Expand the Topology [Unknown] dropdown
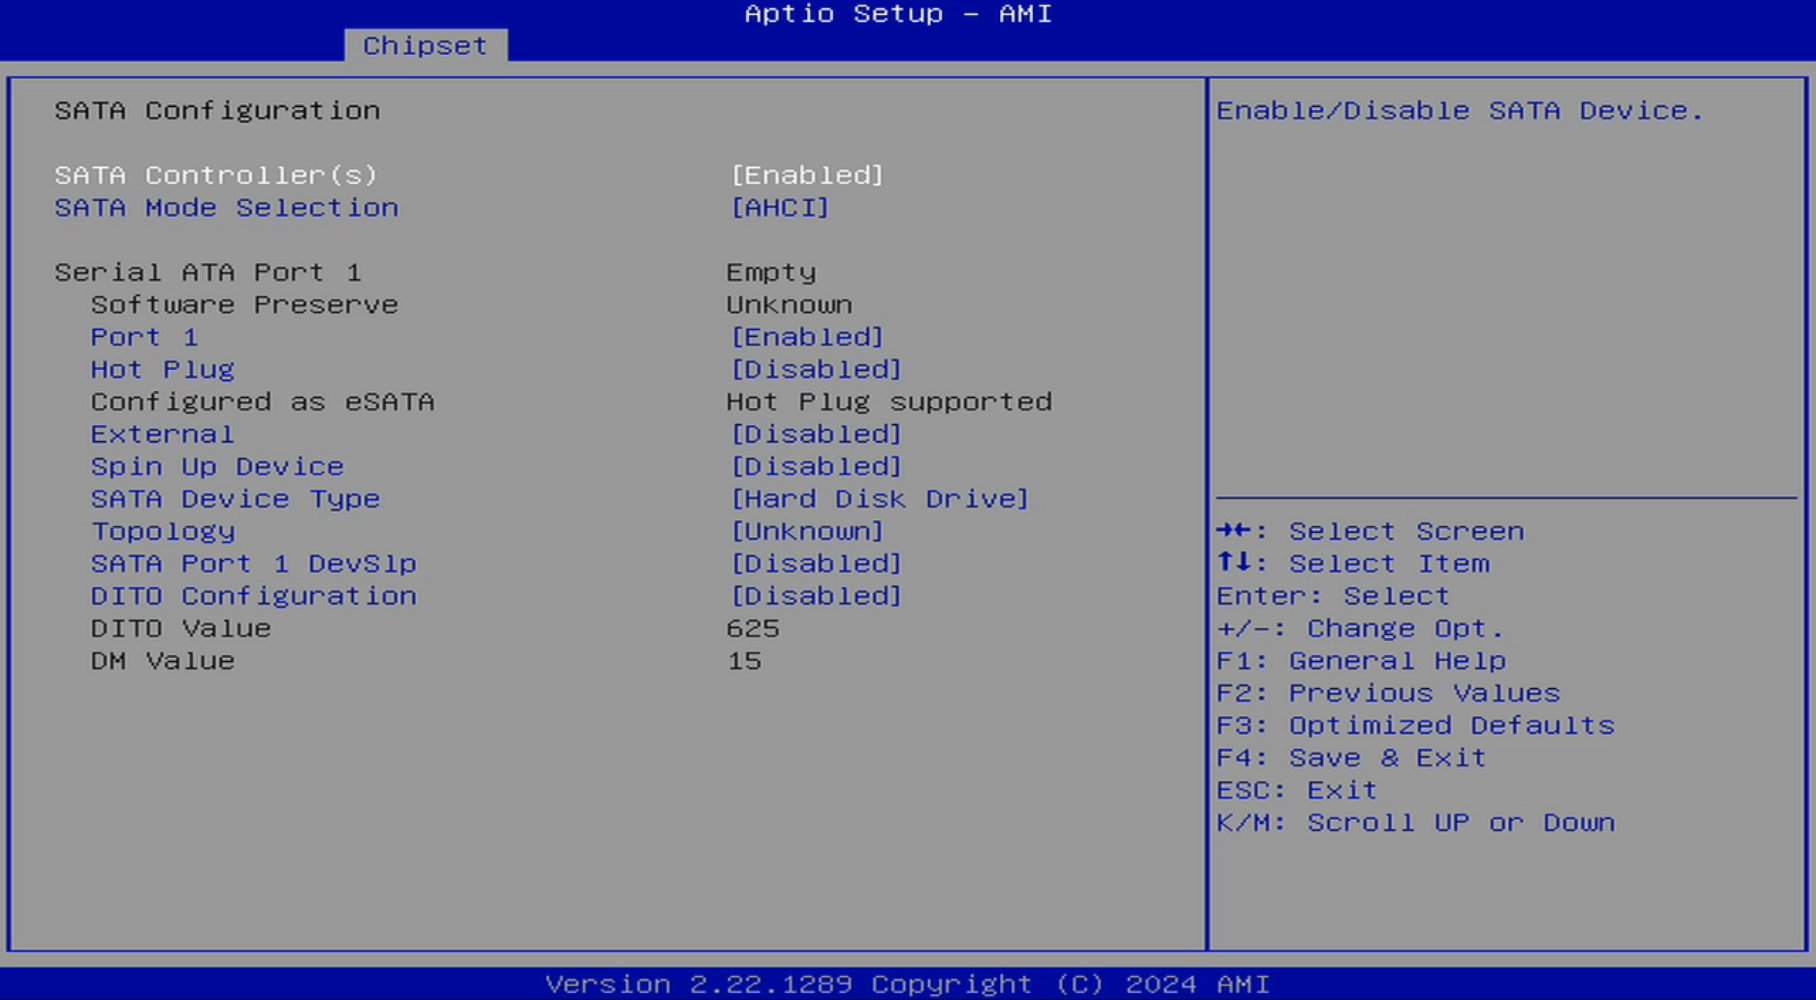Screen dimensions: 1816x1000 pyautogui.click(x=807, y=531)
